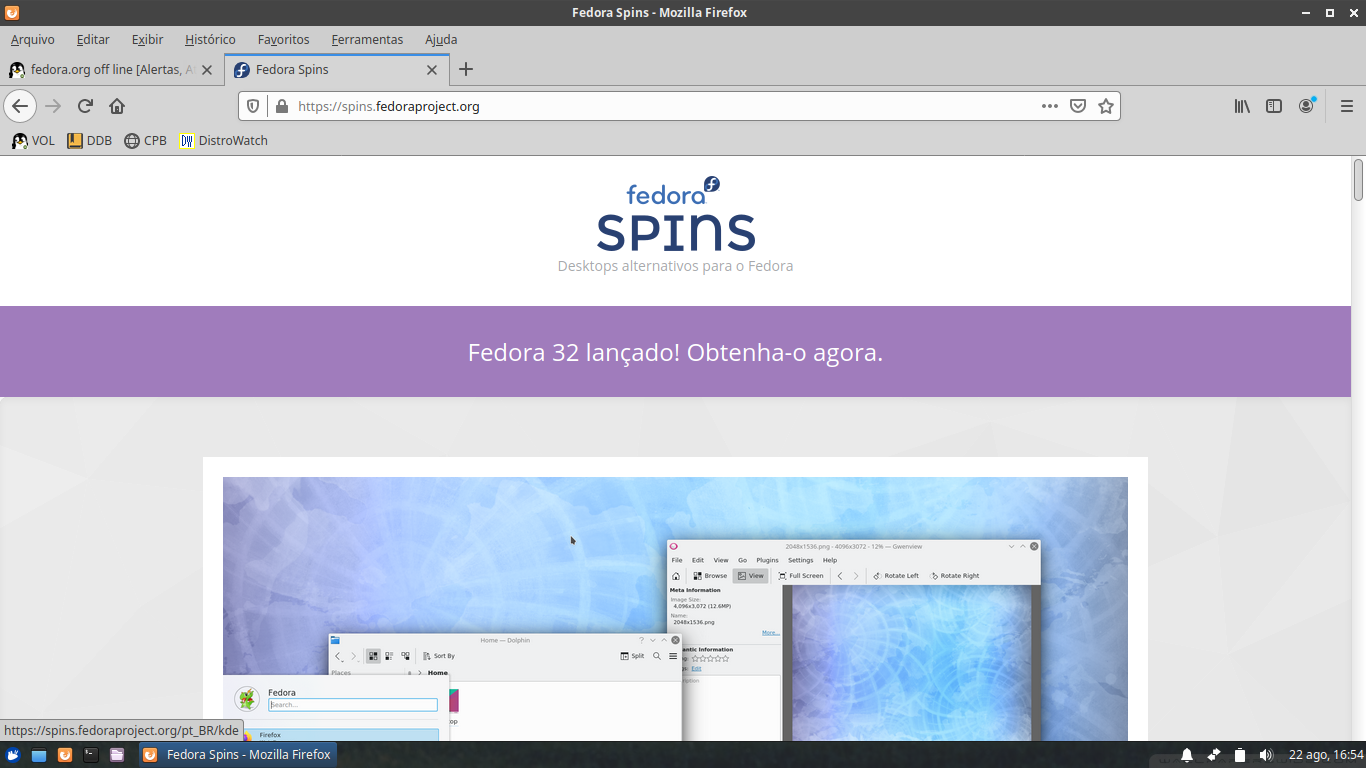This screenshot has height=768, width=1366.
Task: Open the Histórico menu
Action: click(210, 40)
